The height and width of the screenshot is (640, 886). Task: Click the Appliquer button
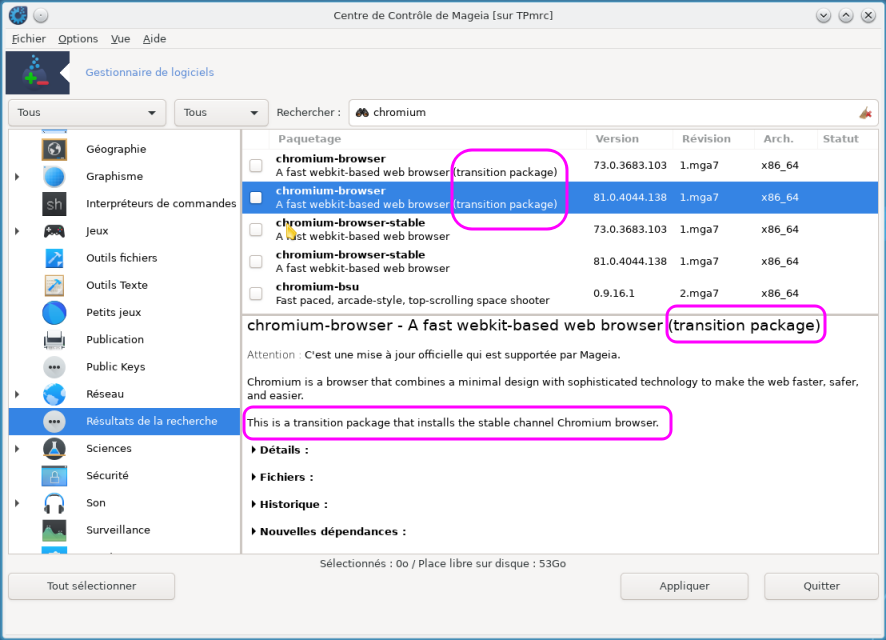[684, 586]
